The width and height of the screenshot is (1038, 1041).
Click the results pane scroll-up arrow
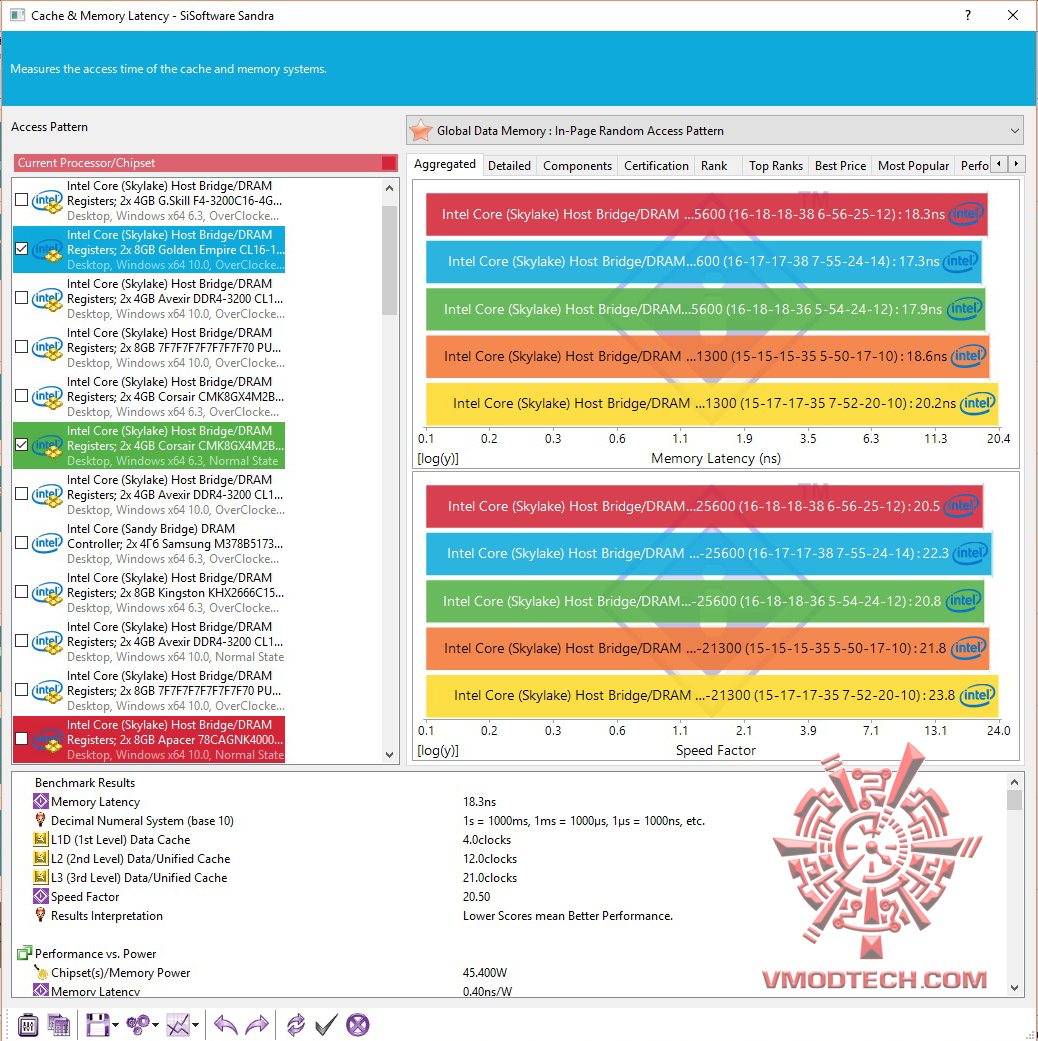click(x=1014, y=781)
